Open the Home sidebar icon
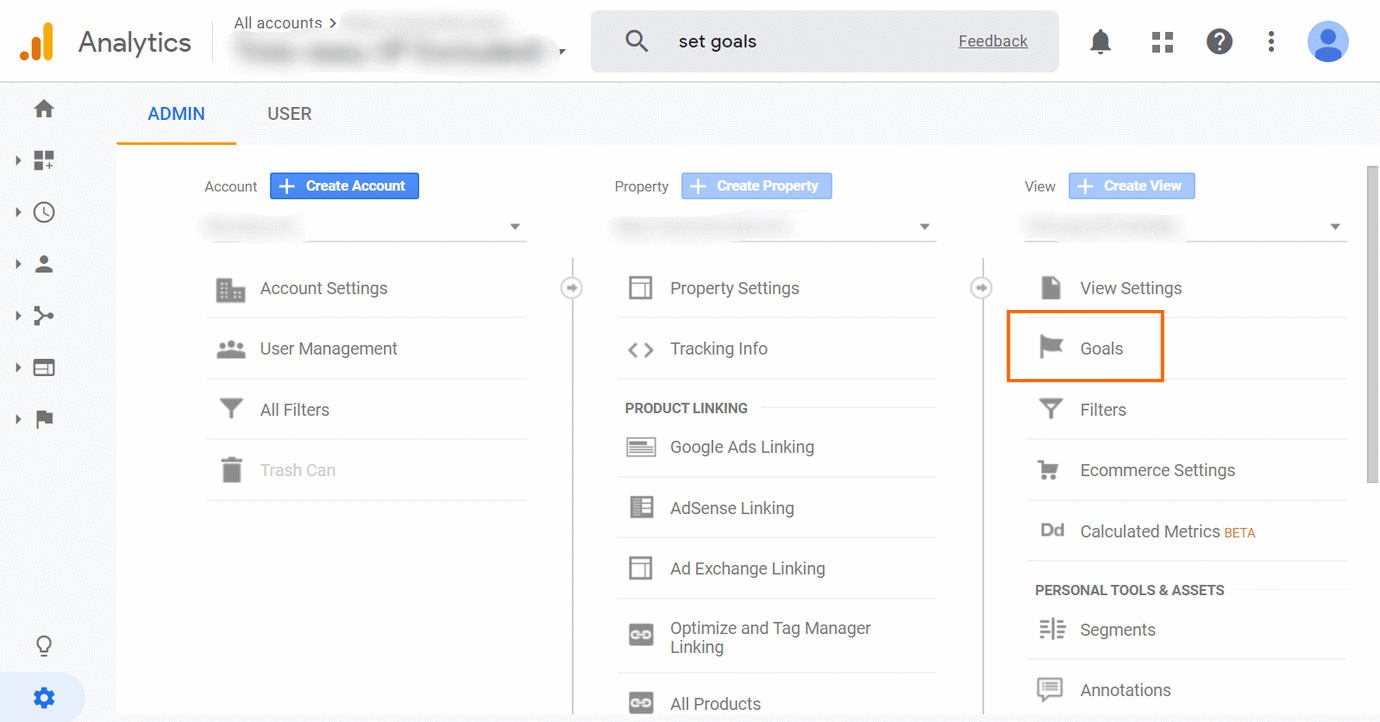This screenshot has width=1380, height=722. click(x=43, y=108)
